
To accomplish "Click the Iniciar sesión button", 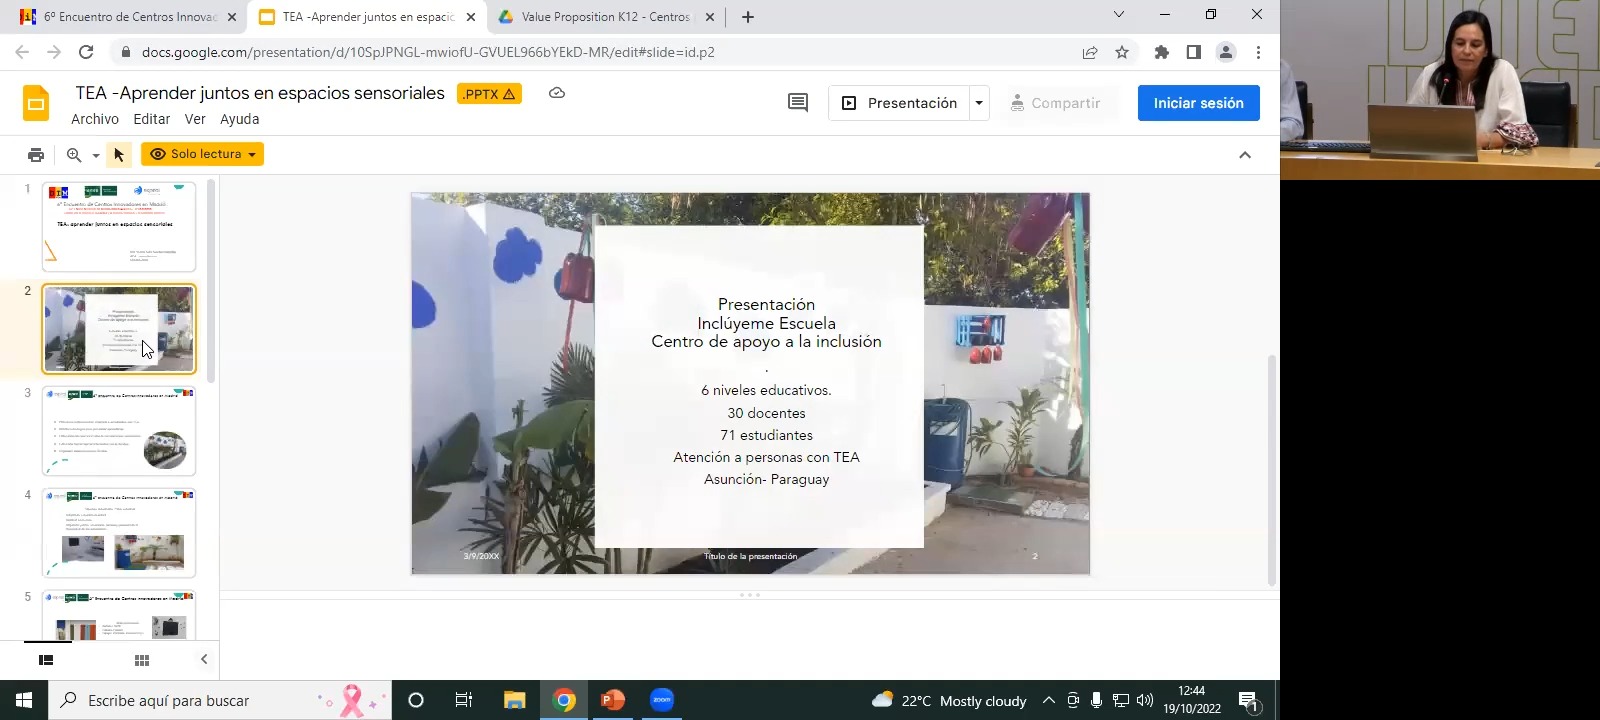I will [x=1199, y=103].
